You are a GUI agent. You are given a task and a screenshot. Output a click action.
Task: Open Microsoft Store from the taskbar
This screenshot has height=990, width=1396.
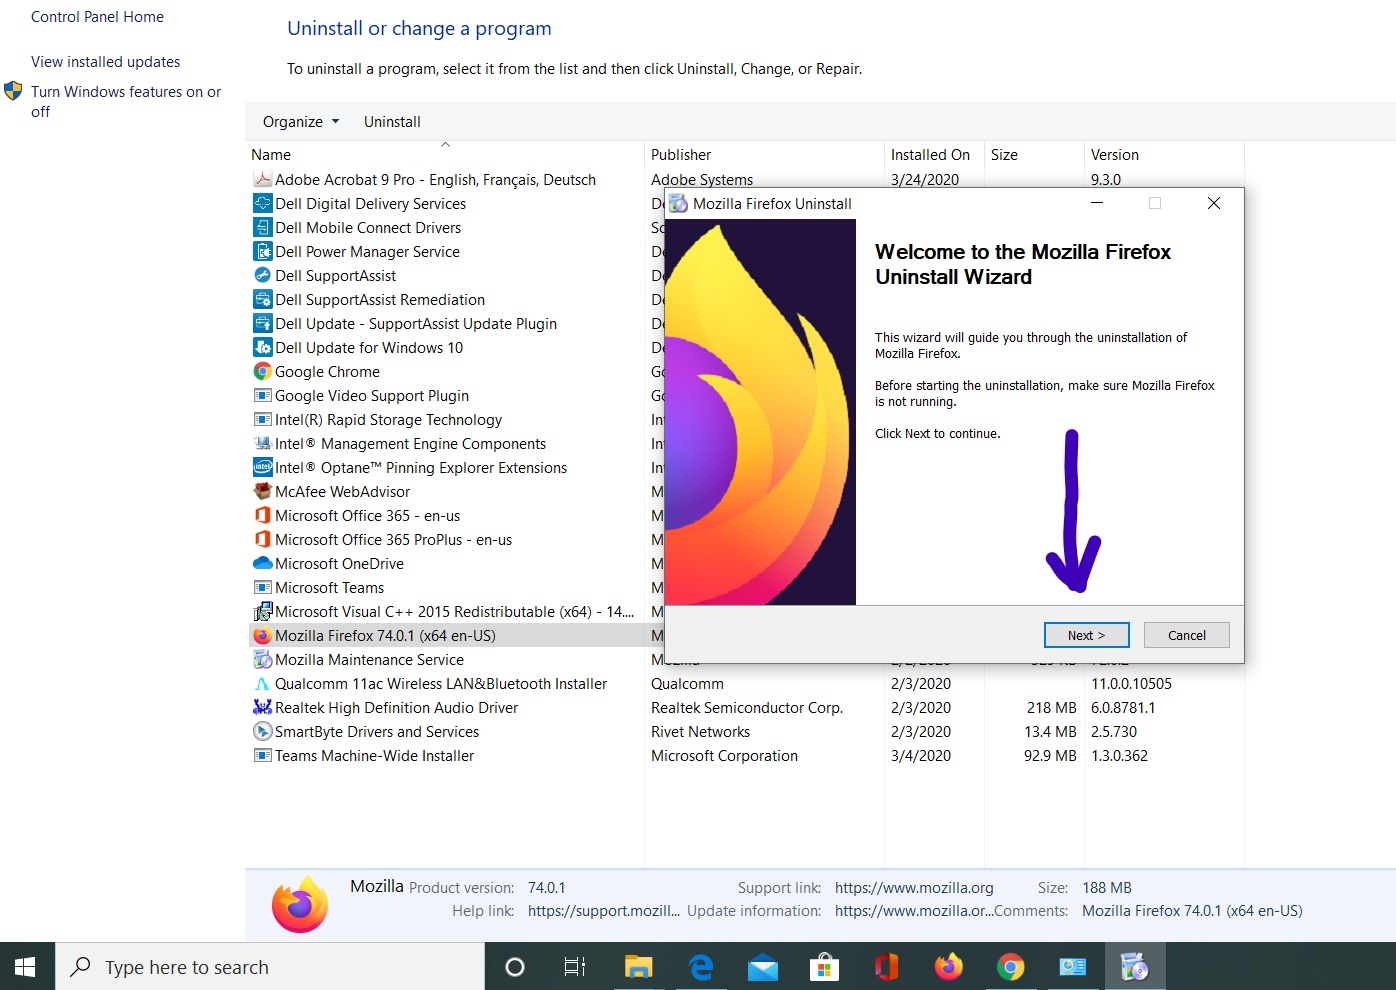coord(824,967)
